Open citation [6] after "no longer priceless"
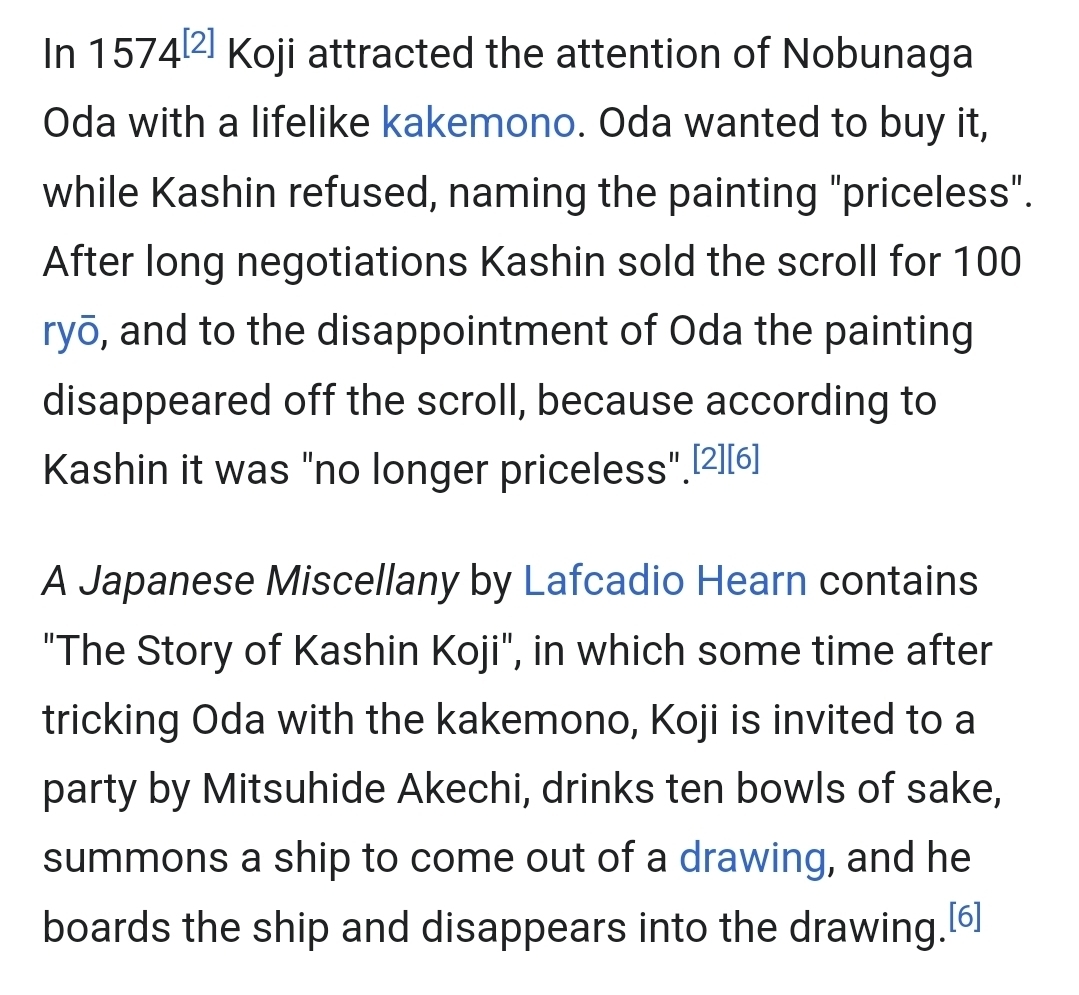This screenshot has height=995, width=1079. pyautogui.click(x=744, y=460)
